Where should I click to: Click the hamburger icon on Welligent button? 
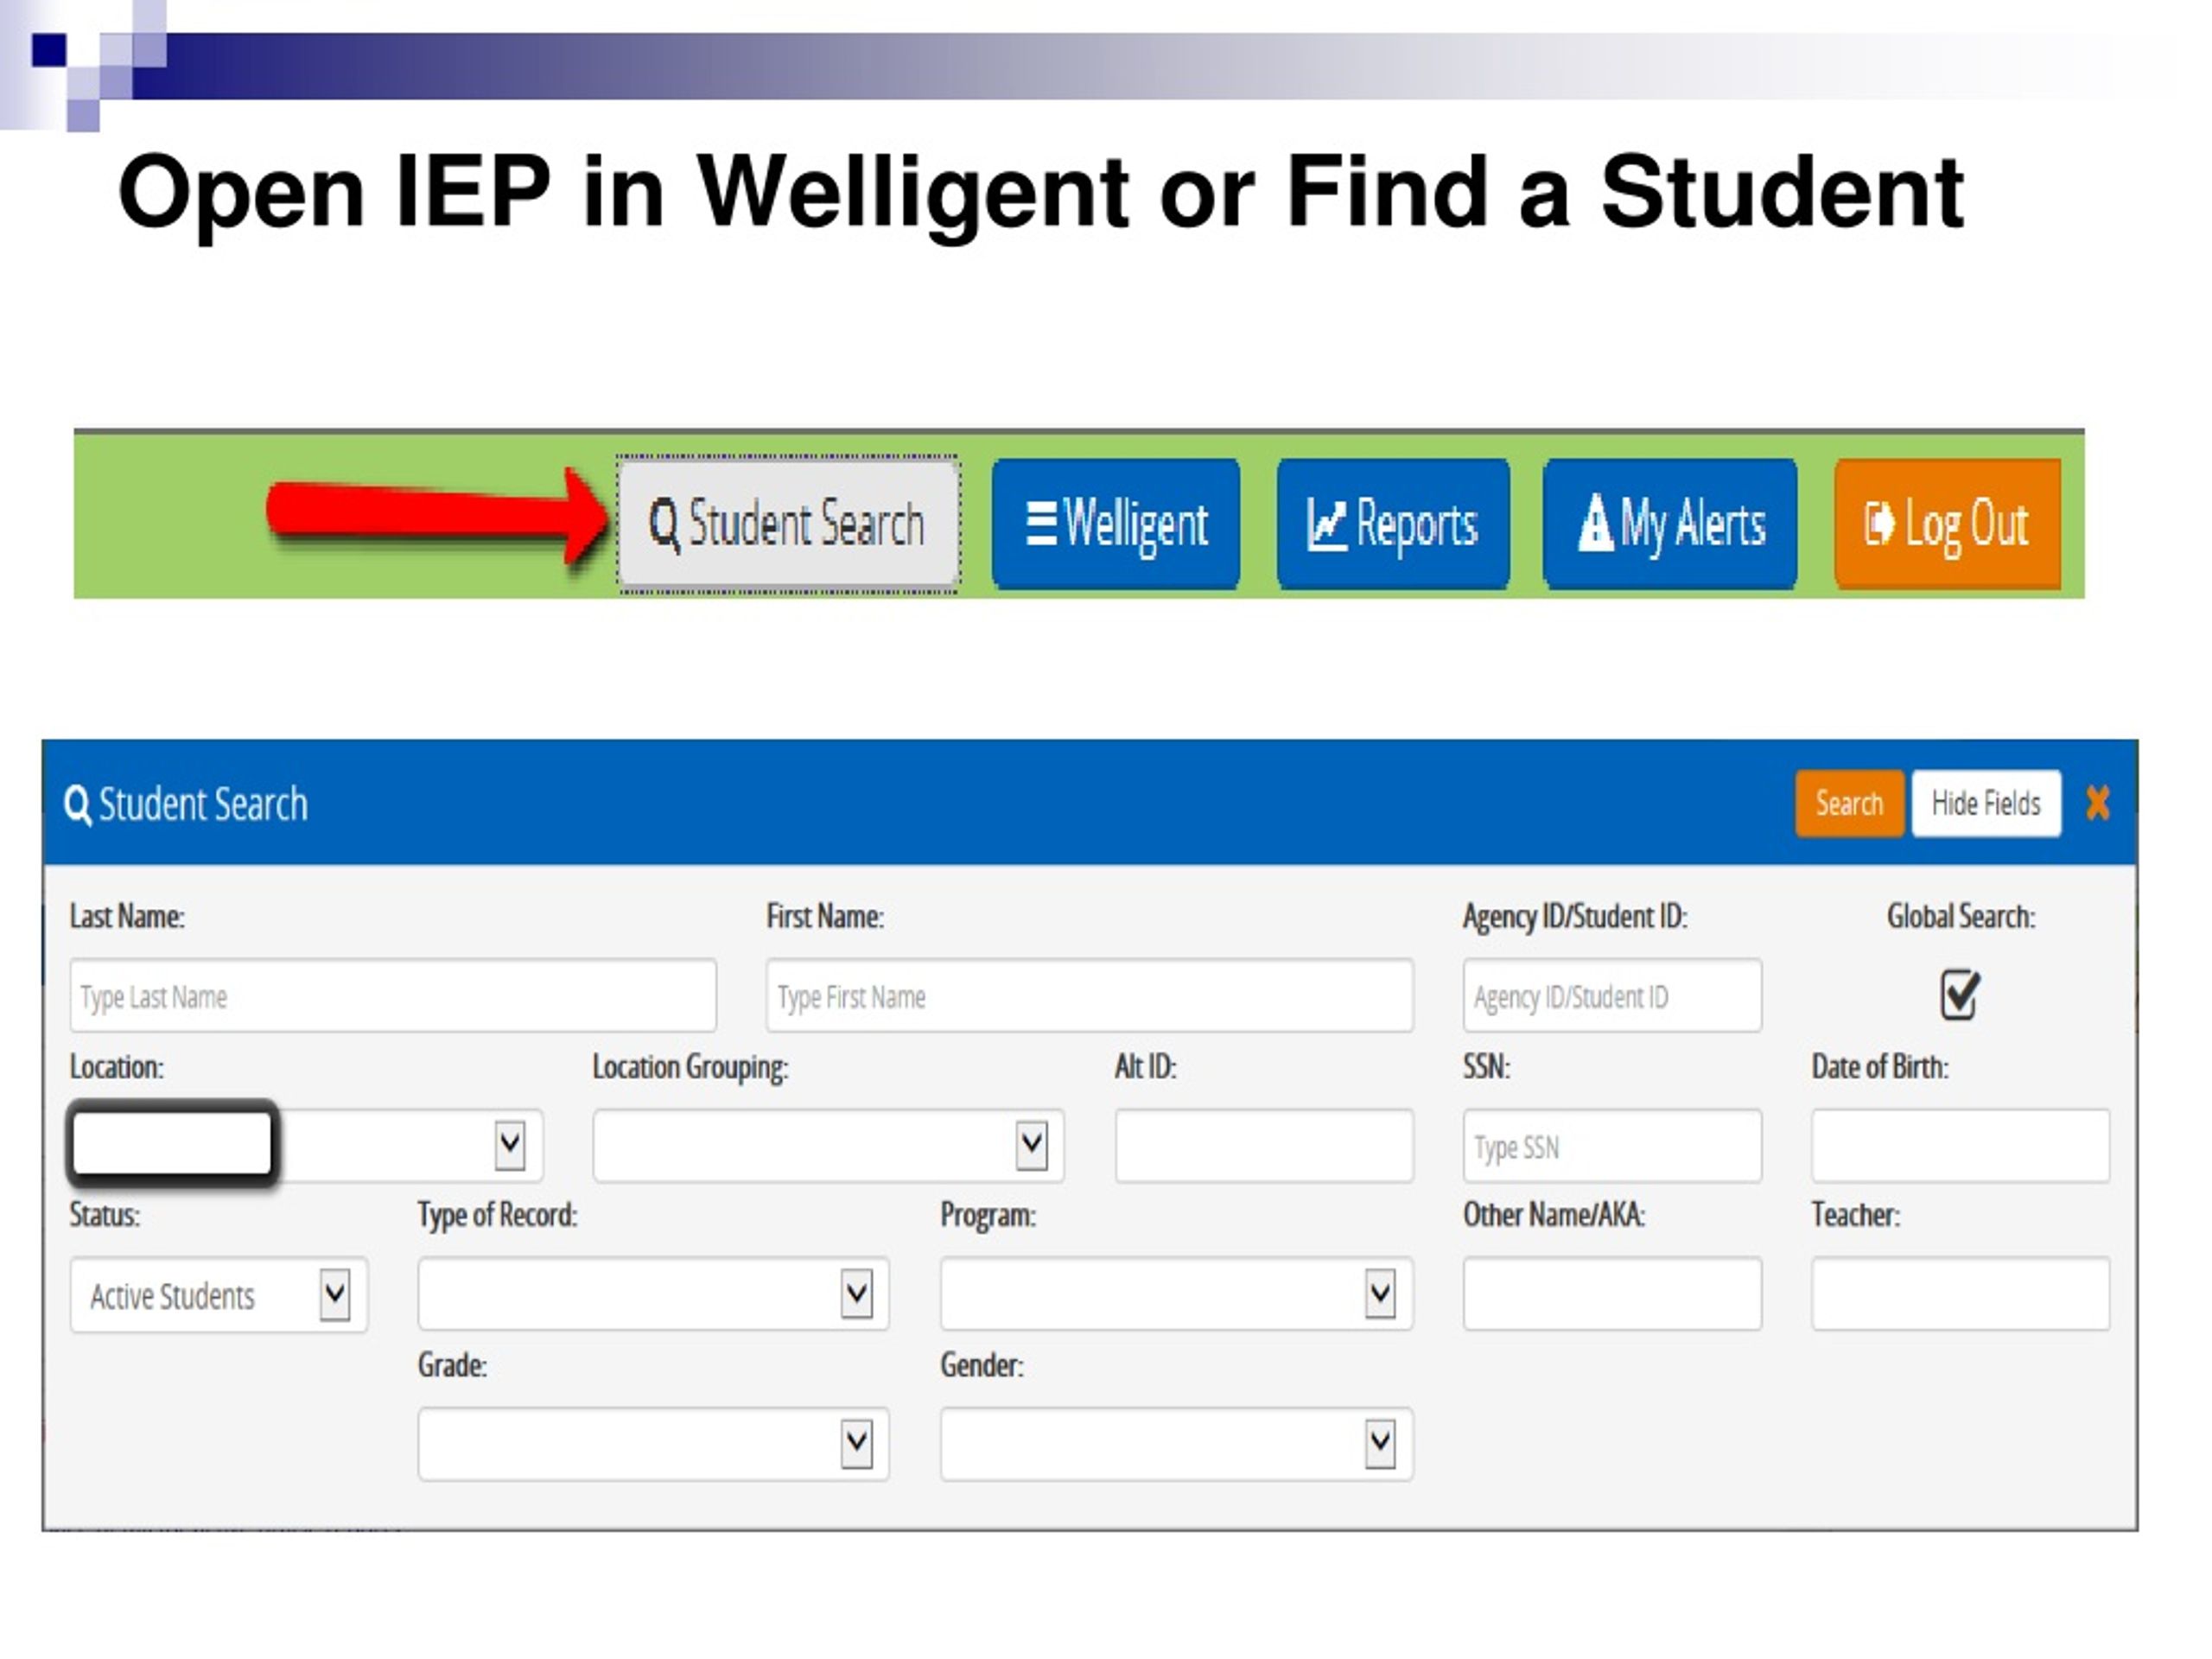point(1041,523)
